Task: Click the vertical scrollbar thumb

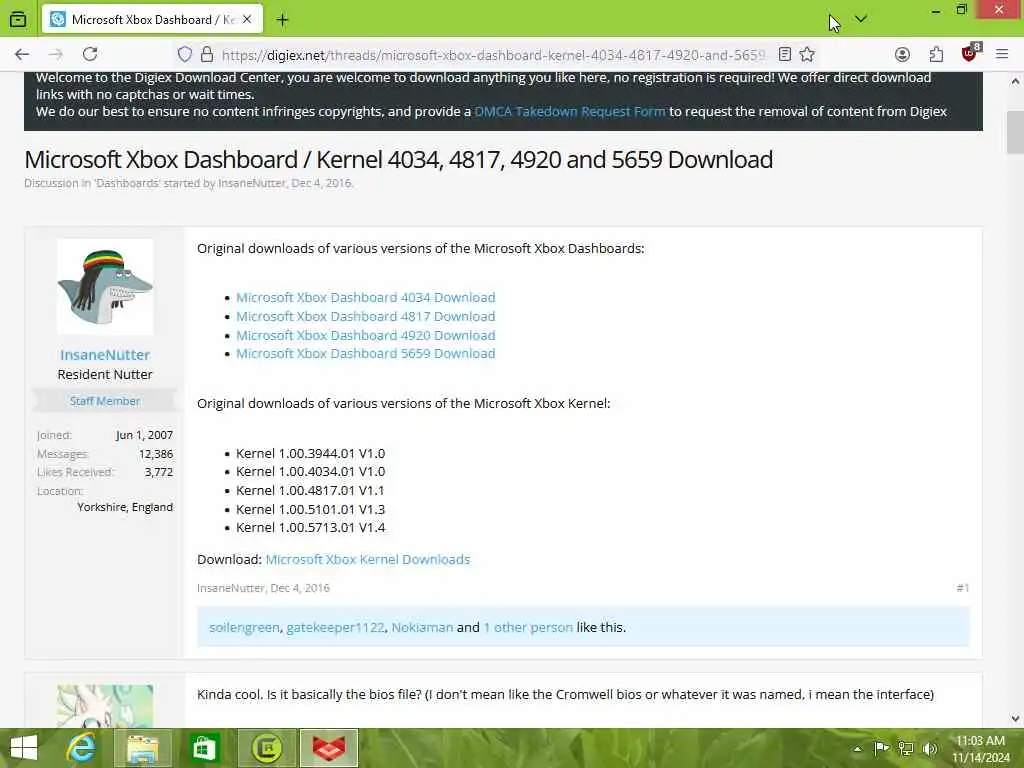Action: [x=1015, y=133]
